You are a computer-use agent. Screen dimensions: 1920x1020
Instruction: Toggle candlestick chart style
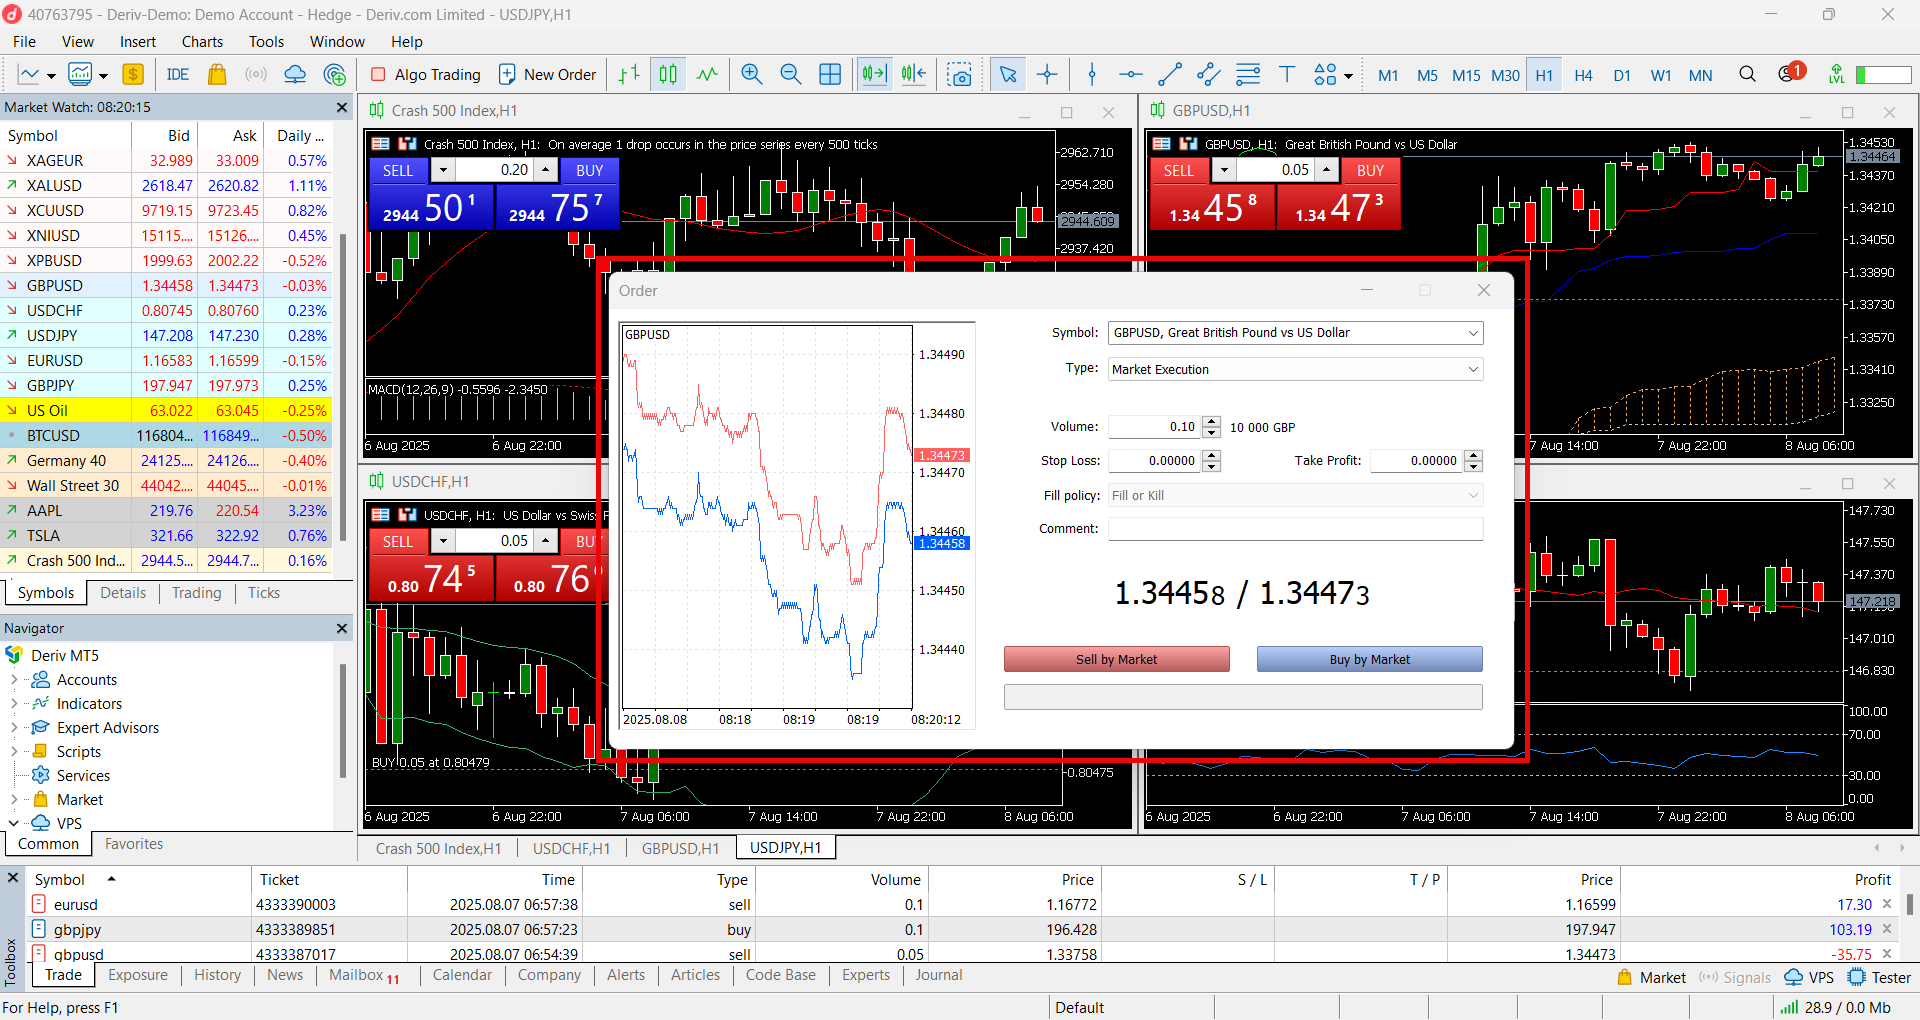pyautogui.click(x=668, y=74)
